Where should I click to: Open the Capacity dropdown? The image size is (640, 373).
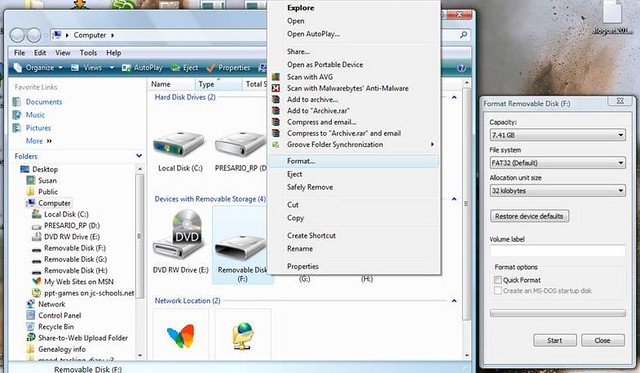[558, 135]
